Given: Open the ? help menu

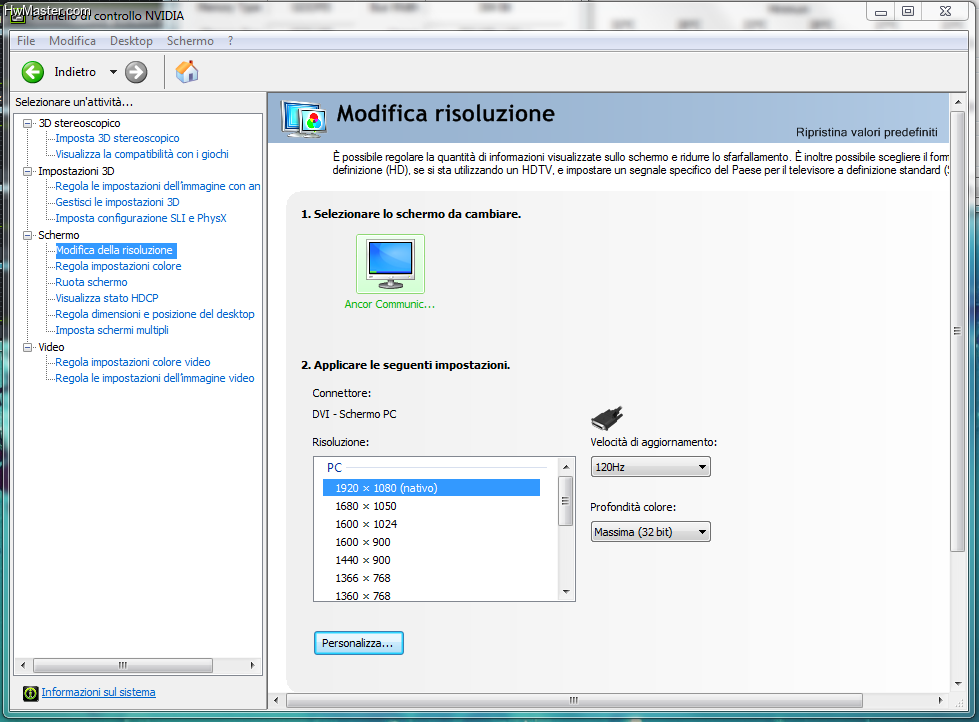Looking at the screenshot, I should click(230, 41).
